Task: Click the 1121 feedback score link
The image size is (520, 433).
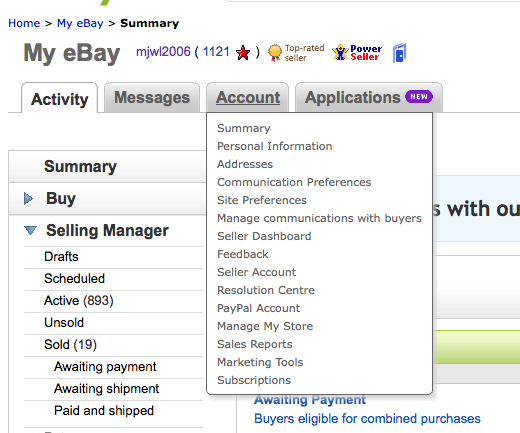Action: pyautogui.click(x=216, y=52)
